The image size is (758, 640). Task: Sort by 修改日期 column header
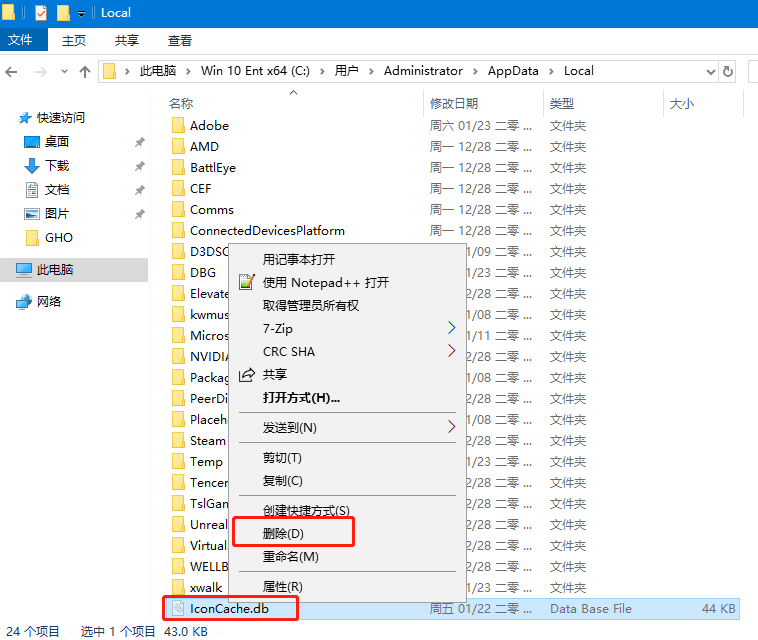click(454, 104)
